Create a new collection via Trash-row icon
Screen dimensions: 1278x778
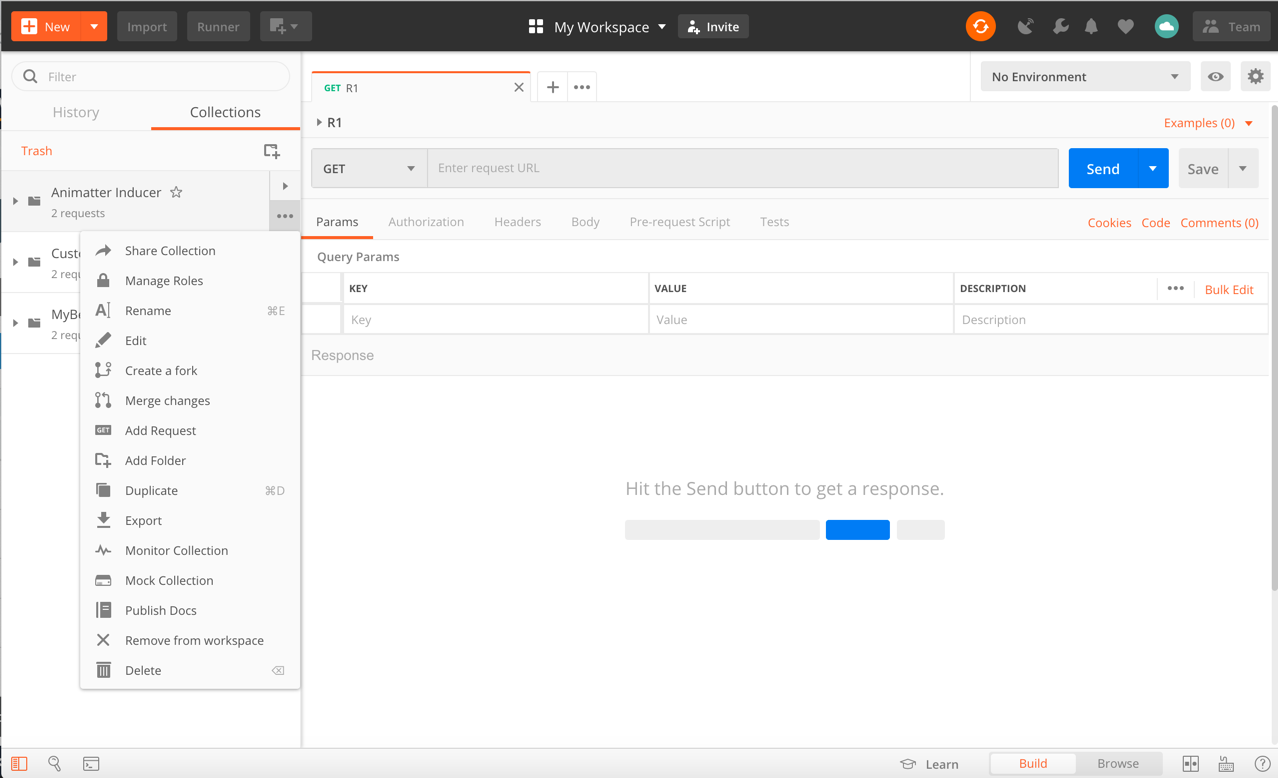pos(272,151)
